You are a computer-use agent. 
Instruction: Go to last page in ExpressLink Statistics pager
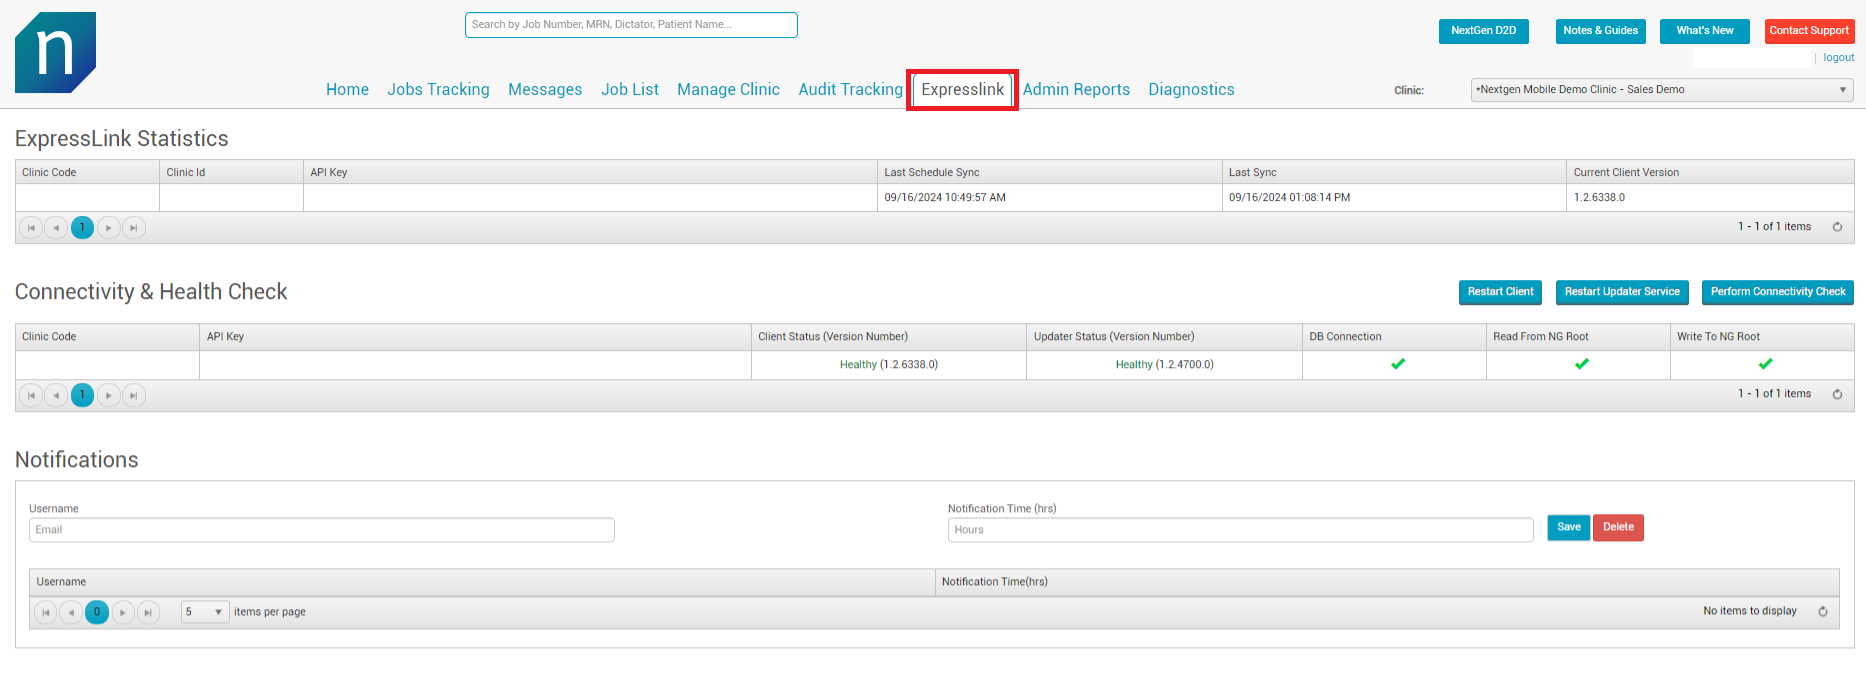(x=134, y=228)
